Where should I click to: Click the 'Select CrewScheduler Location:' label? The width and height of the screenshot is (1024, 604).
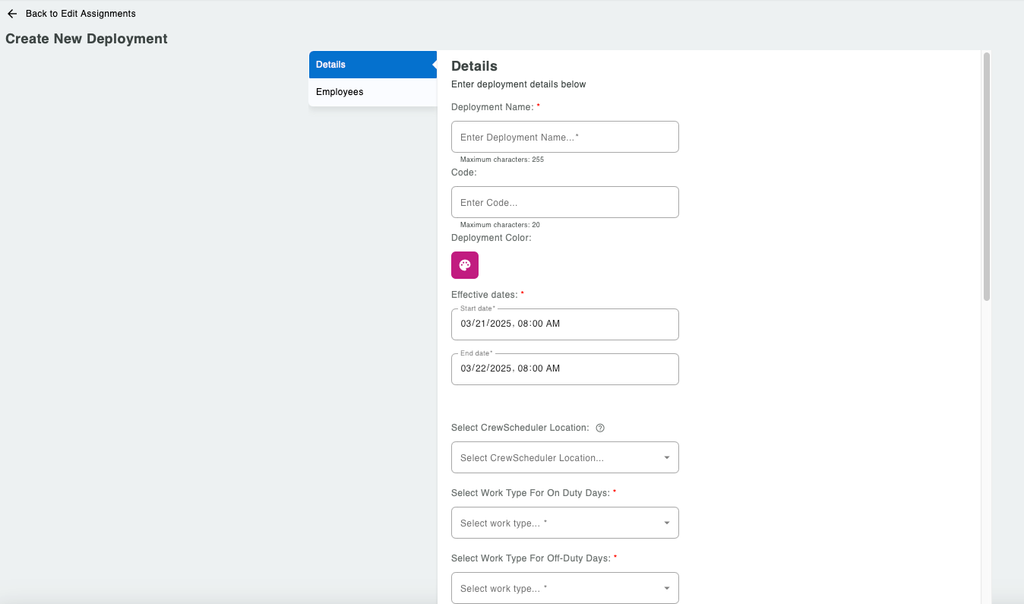tap(520, 428)
